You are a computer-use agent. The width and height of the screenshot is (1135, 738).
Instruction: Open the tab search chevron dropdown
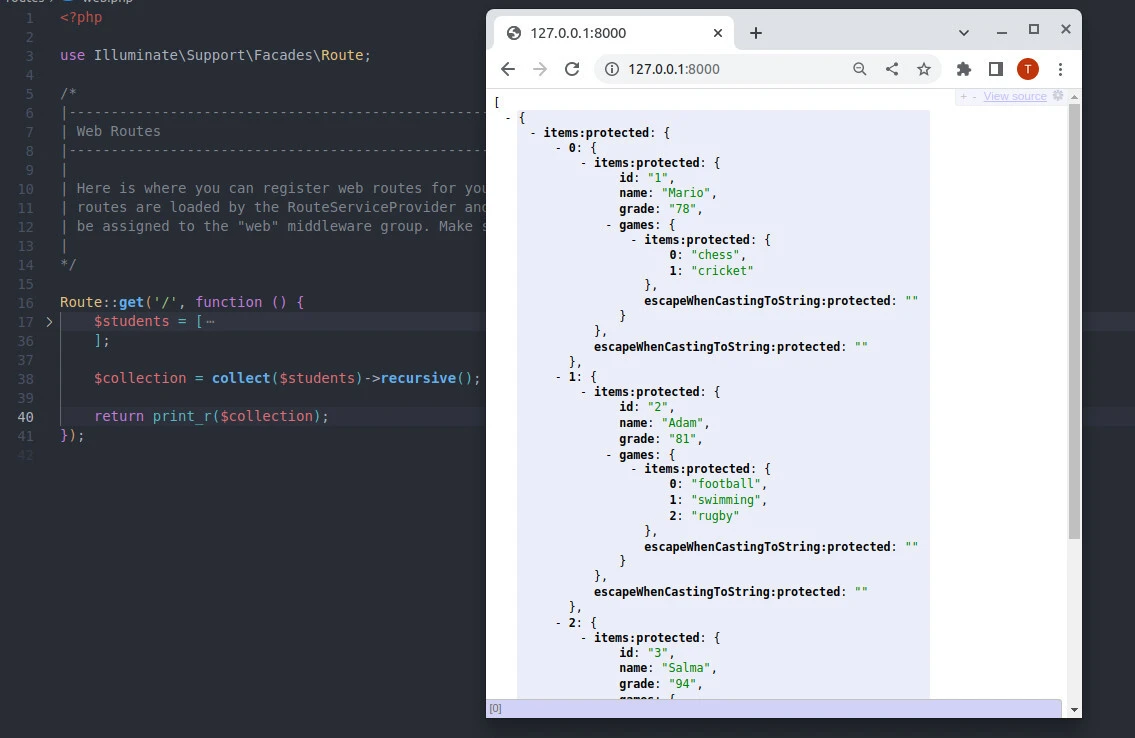click(964, 33)
